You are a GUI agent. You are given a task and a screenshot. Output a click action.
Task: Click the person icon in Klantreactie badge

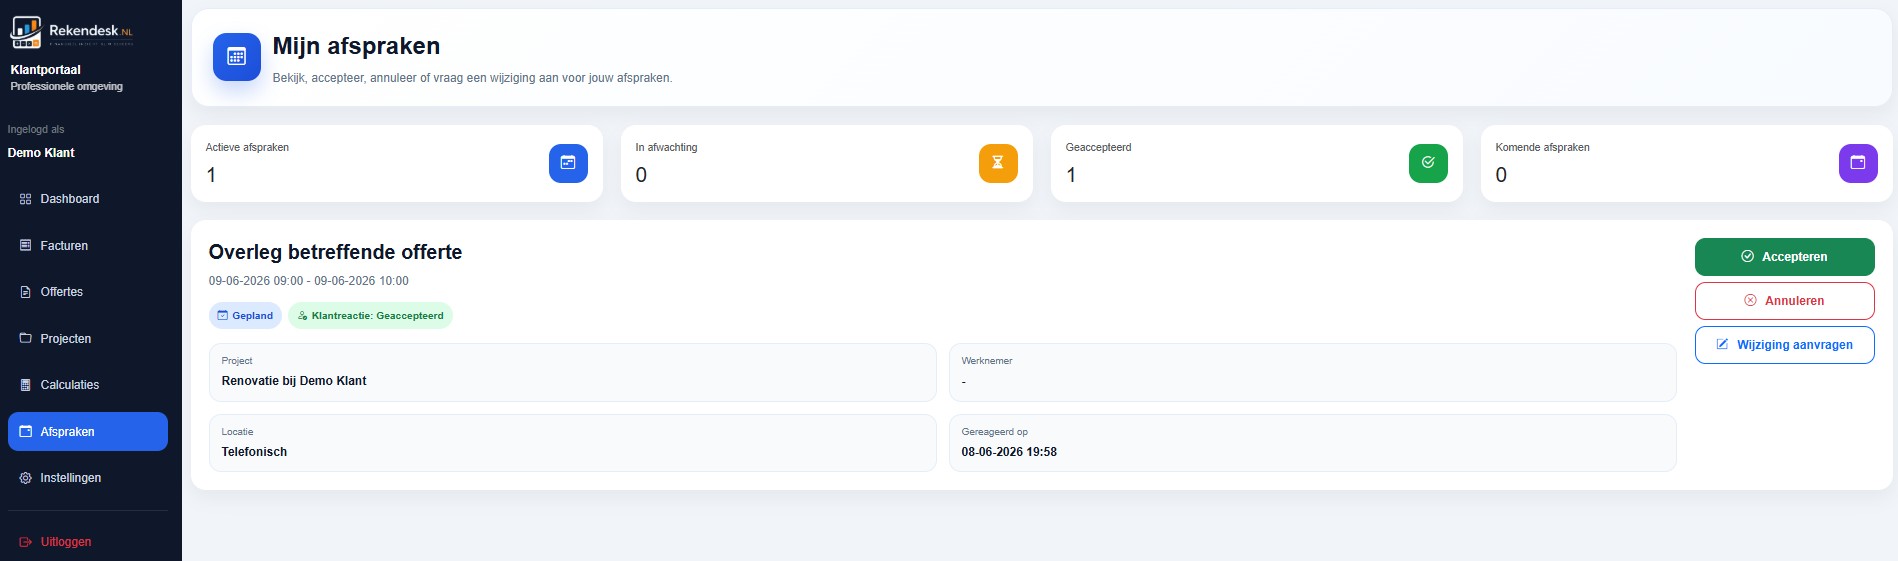pos(302,315)
